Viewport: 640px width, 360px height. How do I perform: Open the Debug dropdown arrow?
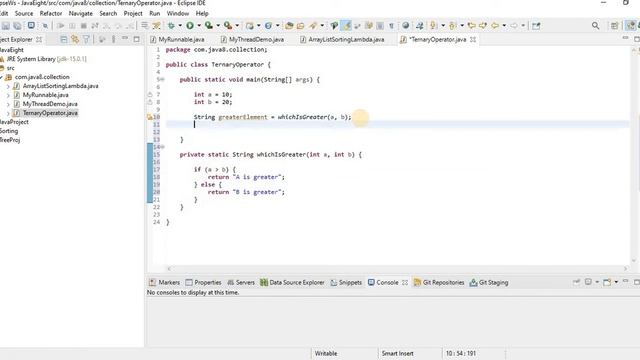point(180,26)
